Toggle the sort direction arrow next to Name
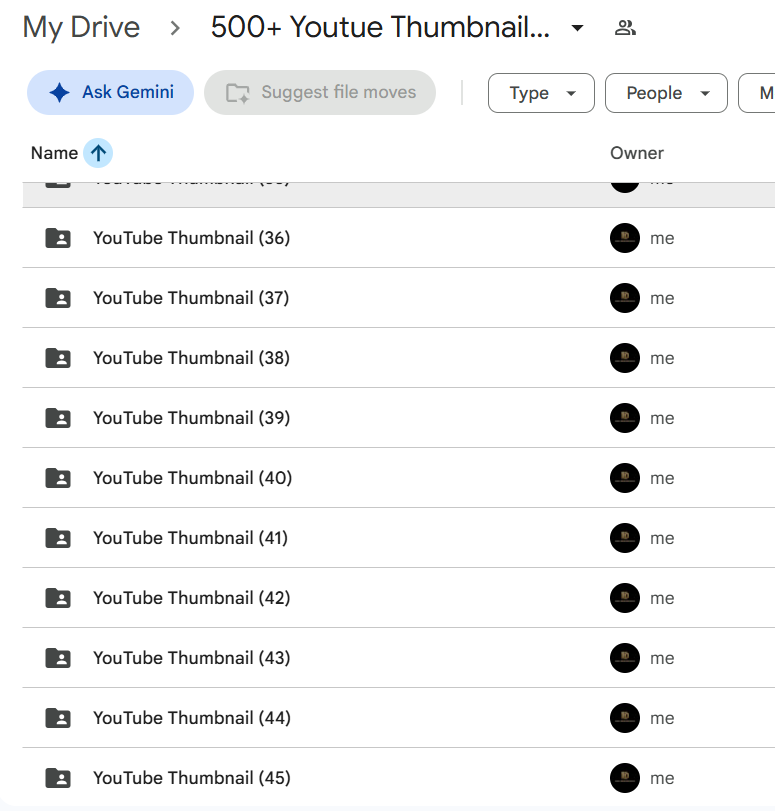The height and width of the screenshot is (811, 775). [x=98, y=153]
